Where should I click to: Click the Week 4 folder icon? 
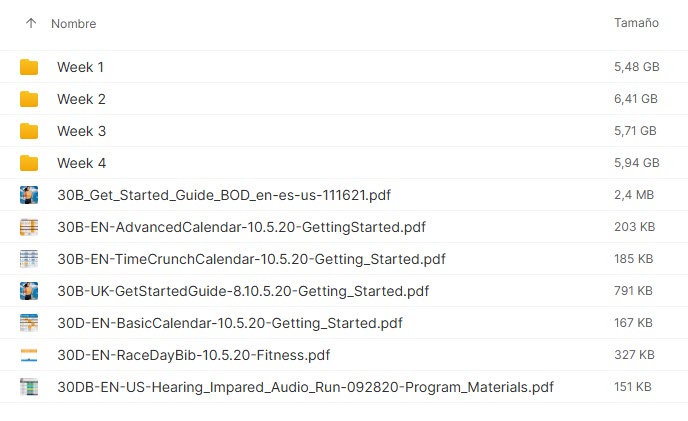click(x=29, y=163)
